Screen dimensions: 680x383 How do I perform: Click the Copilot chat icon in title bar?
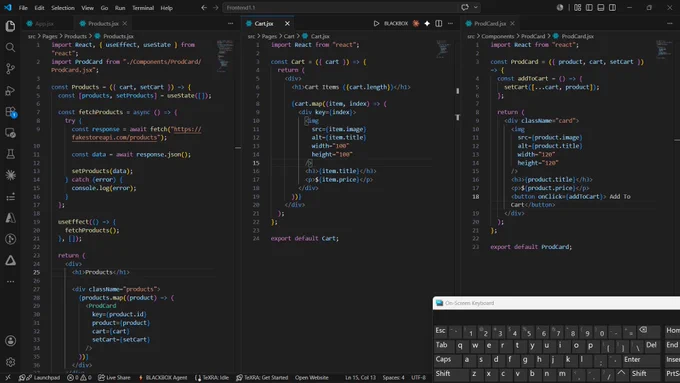point(465,7)
